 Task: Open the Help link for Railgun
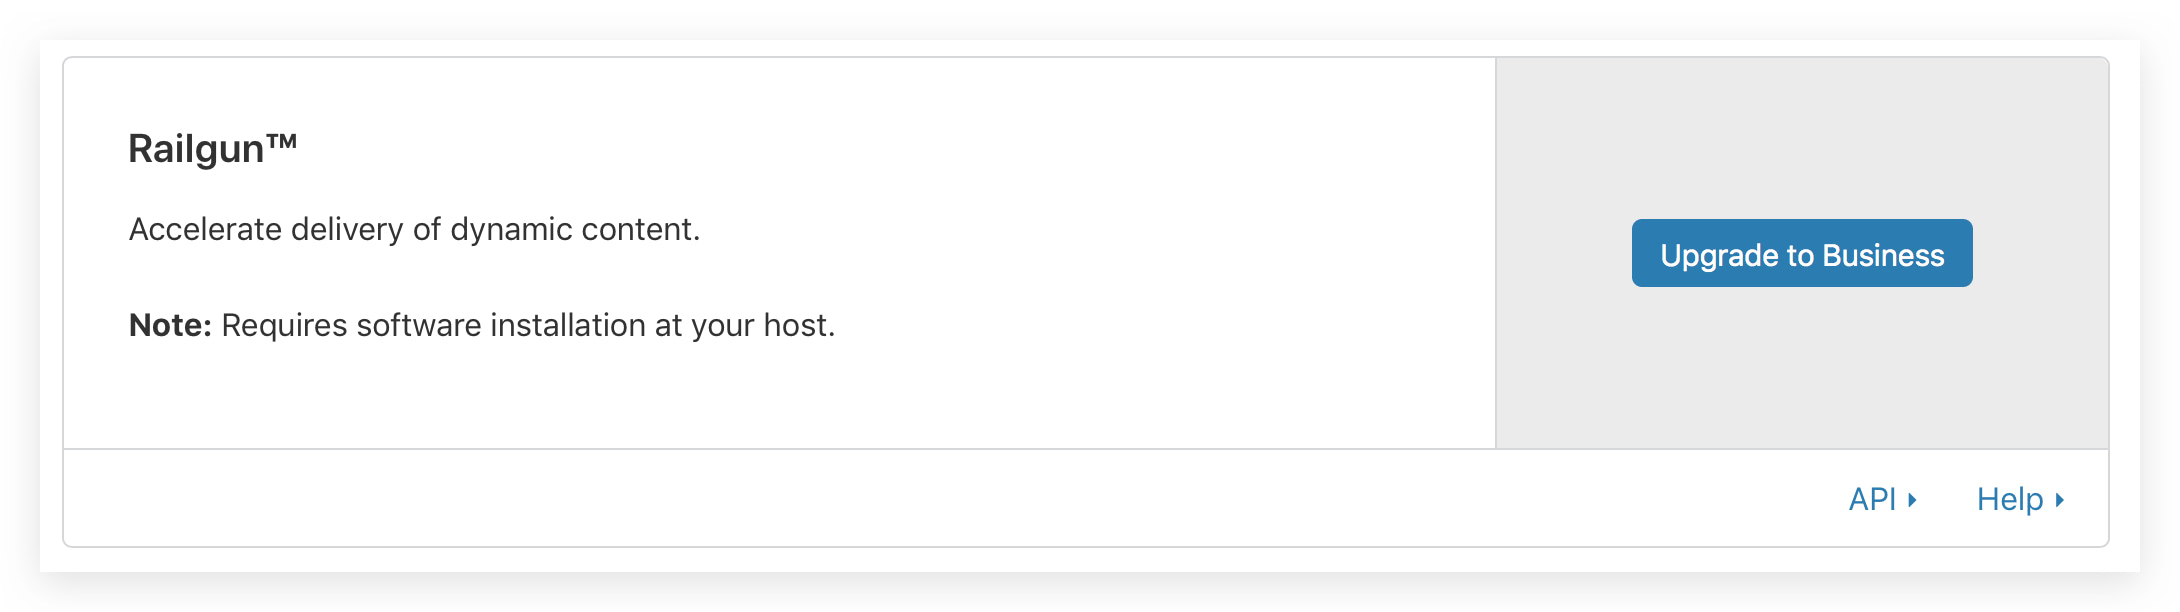coord(2012,498)
